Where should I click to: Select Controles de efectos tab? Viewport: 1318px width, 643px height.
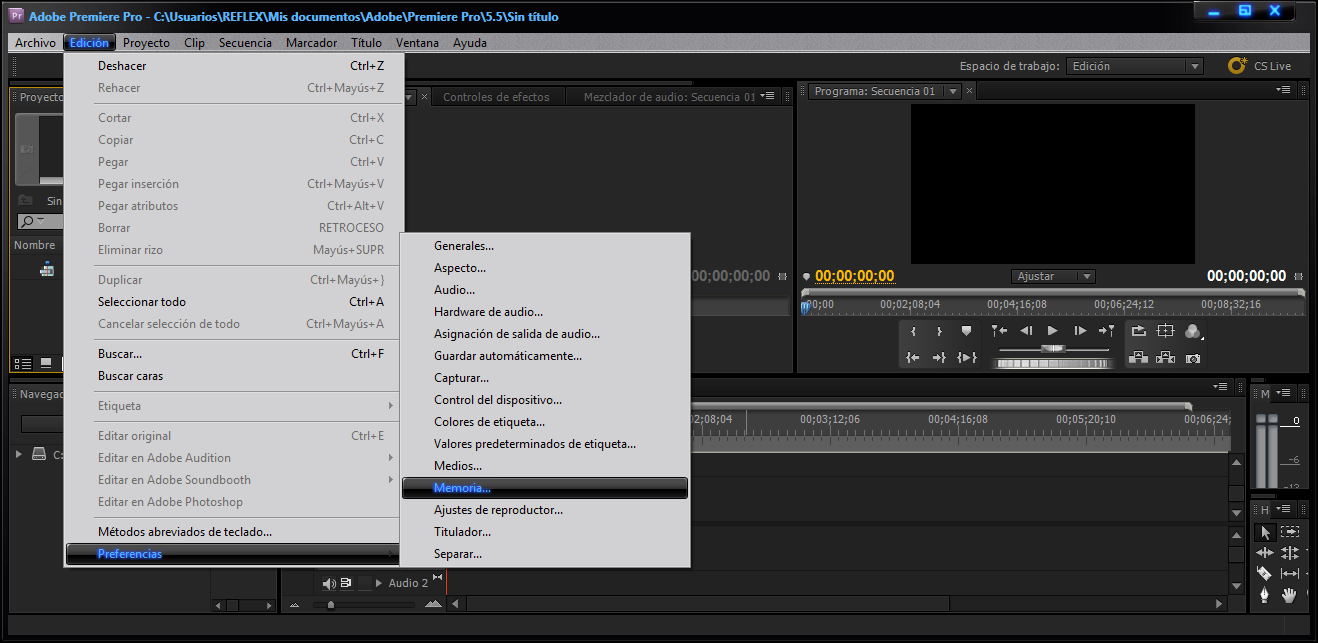(496, 97)
